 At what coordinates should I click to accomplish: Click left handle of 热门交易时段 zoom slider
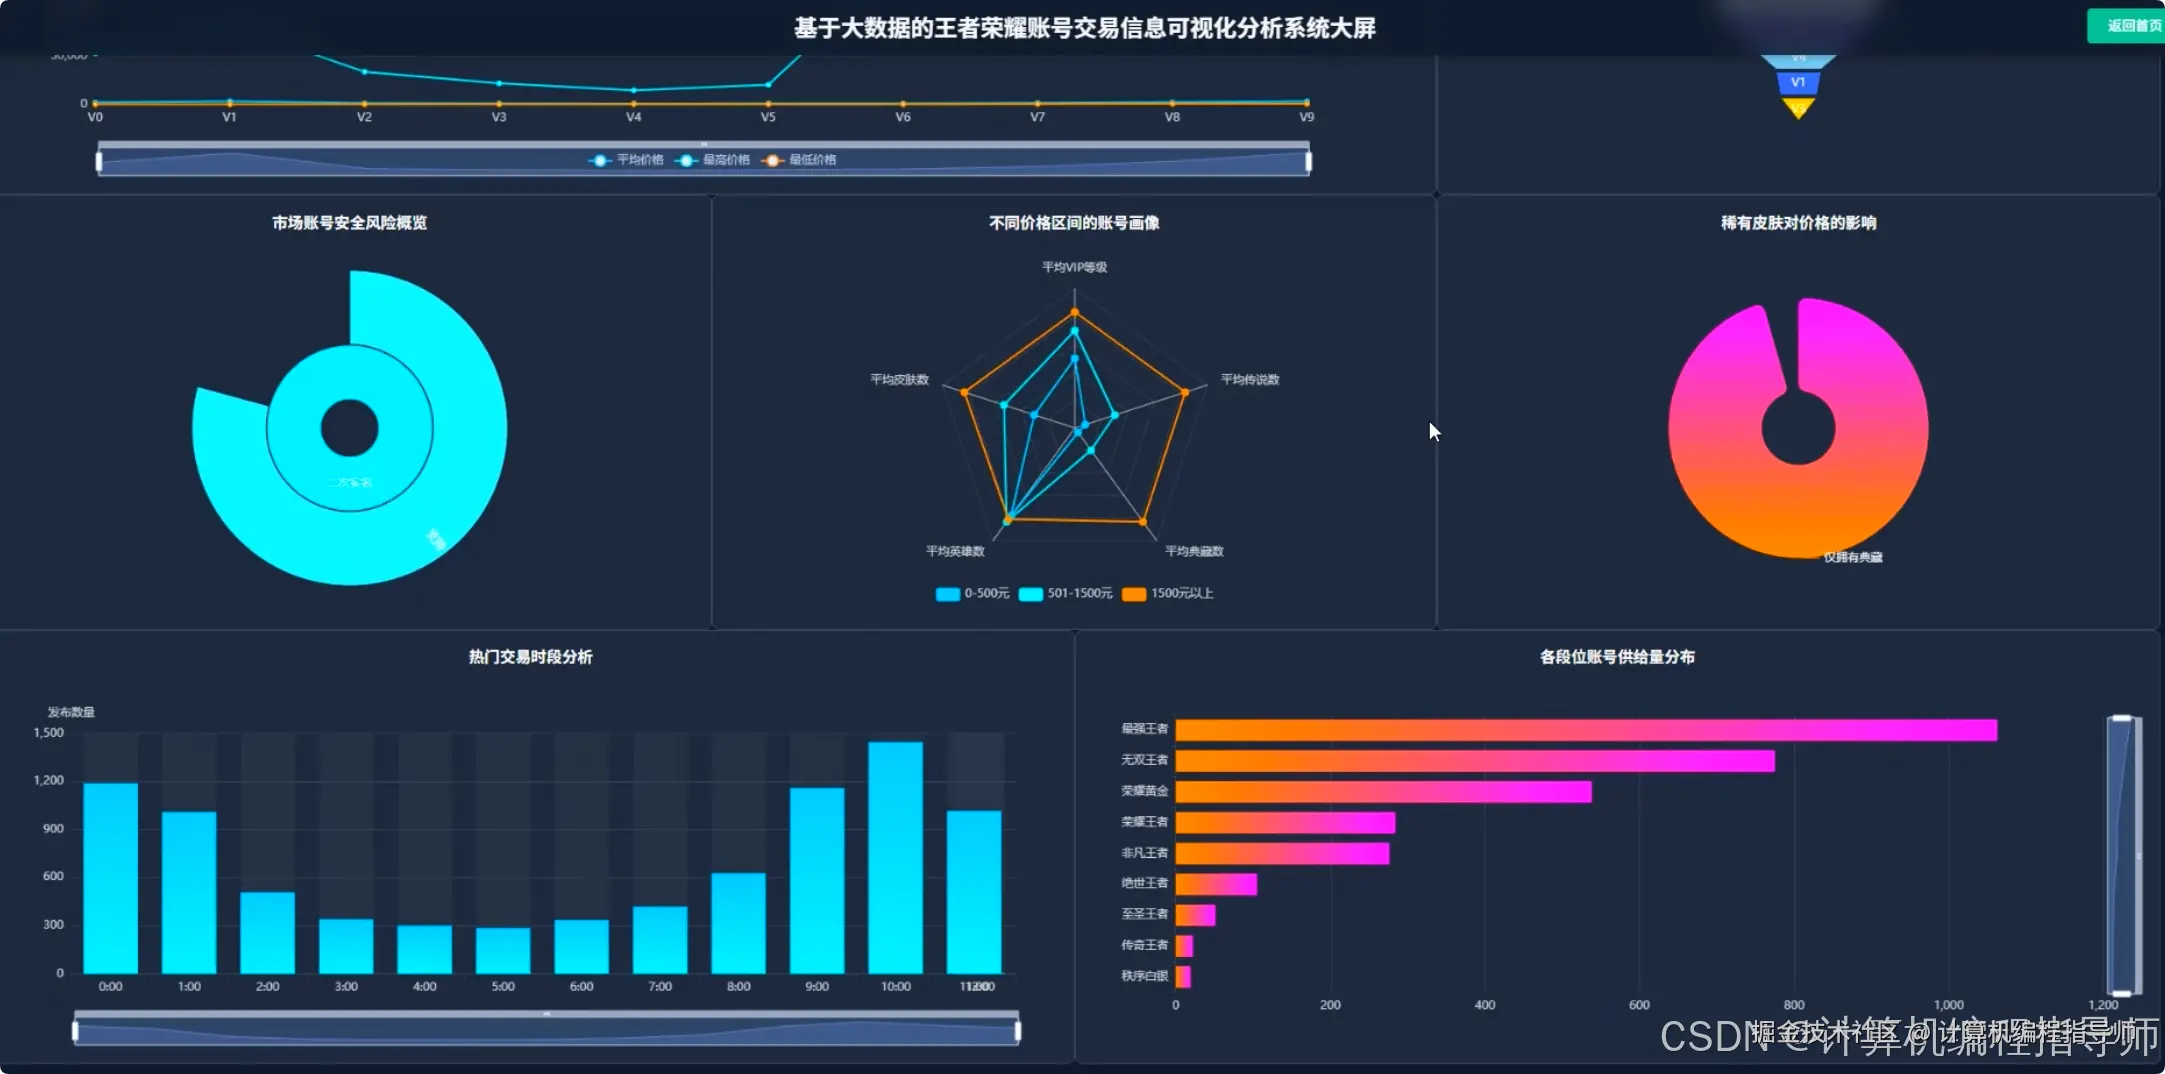pos(76,1031)
